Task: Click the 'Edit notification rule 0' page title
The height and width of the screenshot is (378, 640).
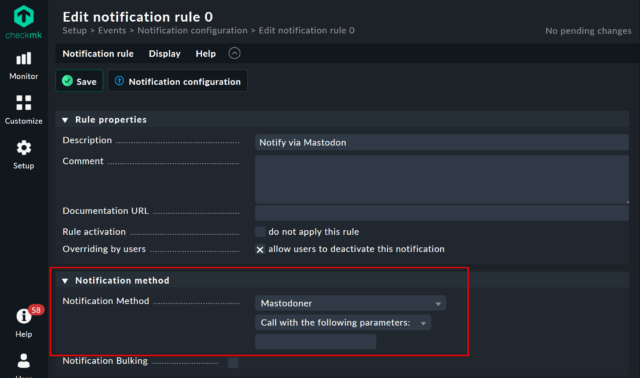Action: [138, 17]
